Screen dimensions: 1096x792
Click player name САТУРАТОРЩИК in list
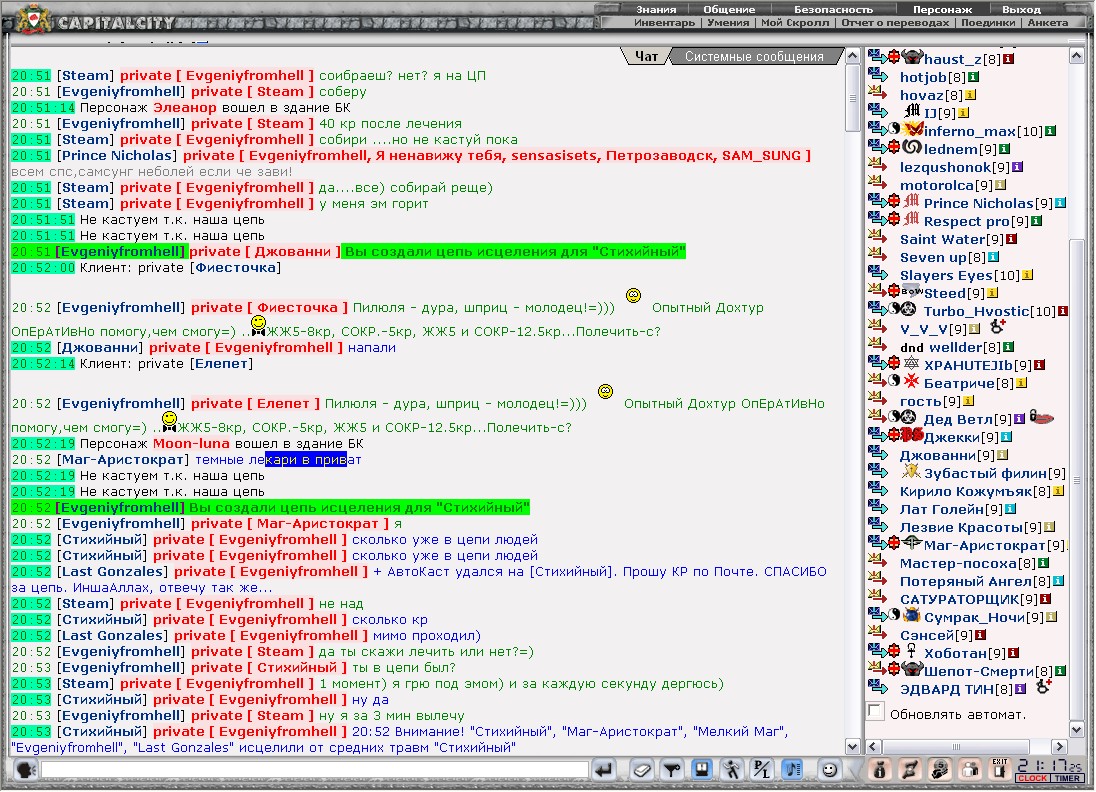(959, 599)
